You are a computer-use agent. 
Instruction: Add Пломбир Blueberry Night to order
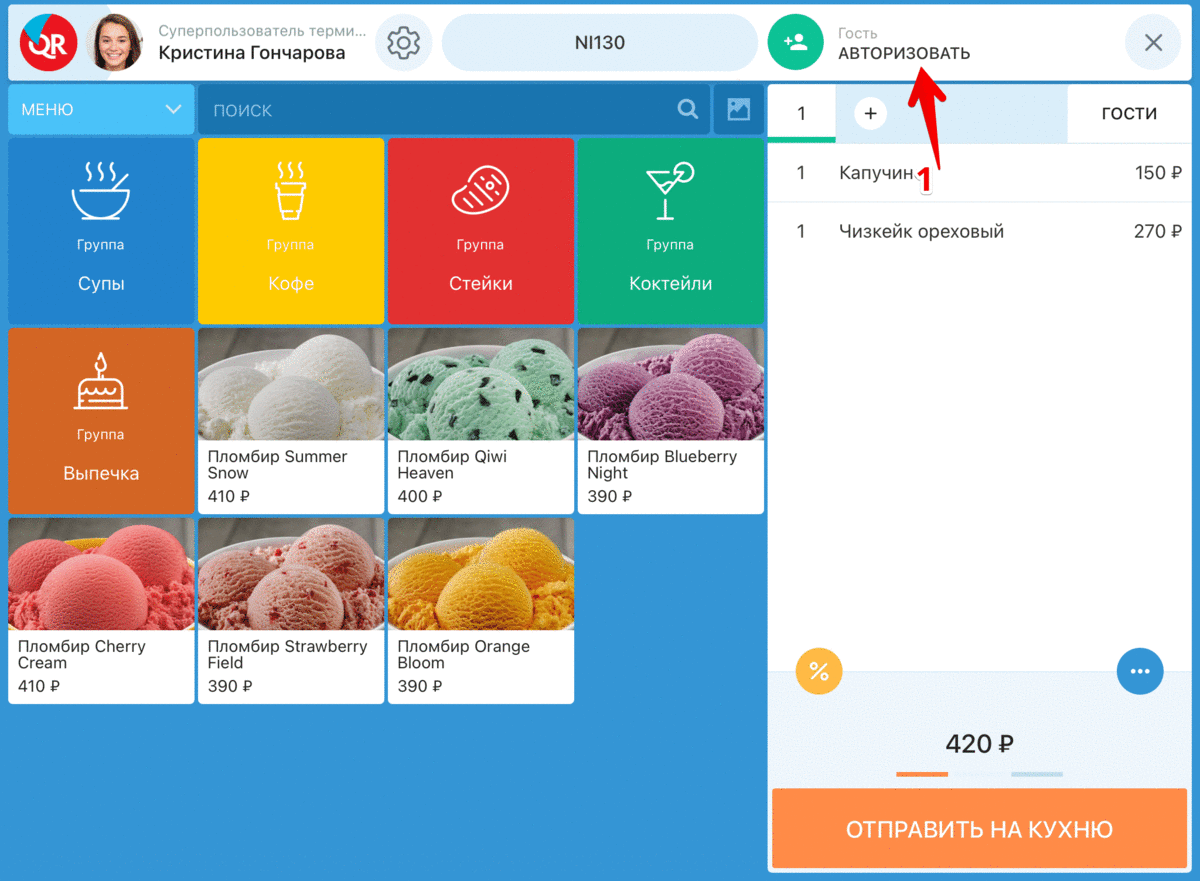[x=670, y=421]
